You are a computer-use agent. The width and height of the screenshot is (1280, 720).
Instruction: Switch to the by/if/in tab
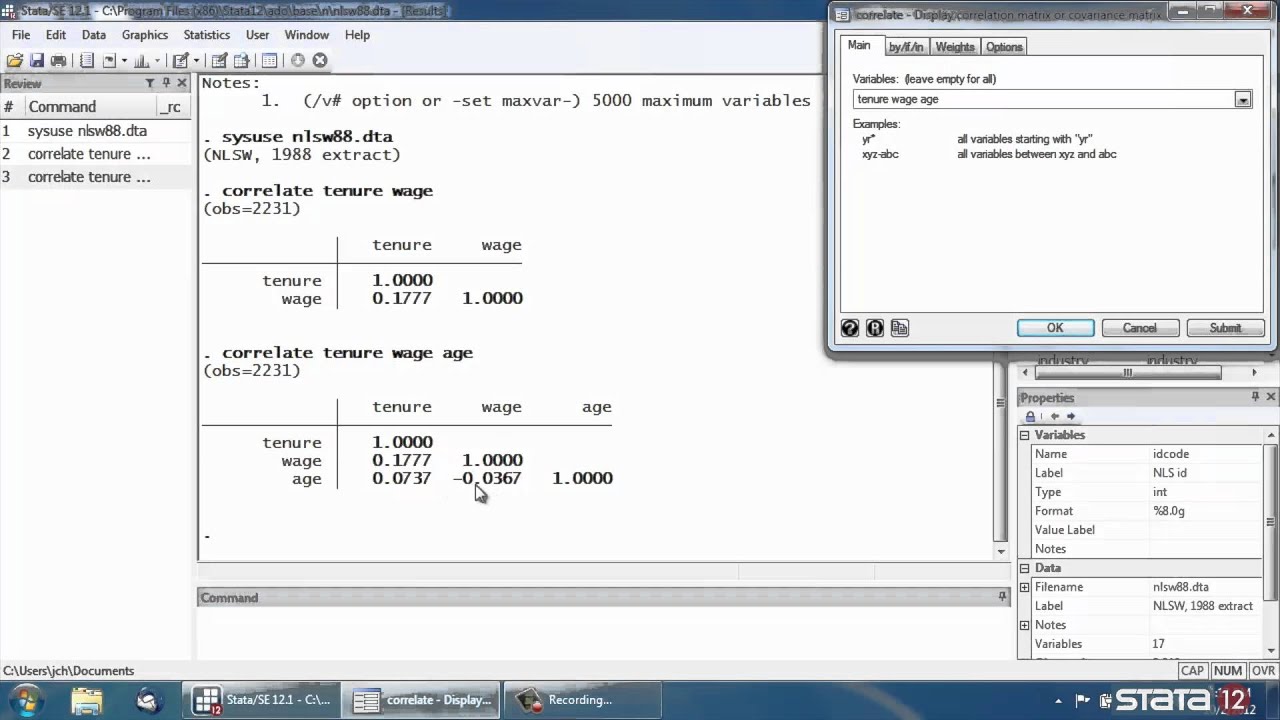coord(907,47)
